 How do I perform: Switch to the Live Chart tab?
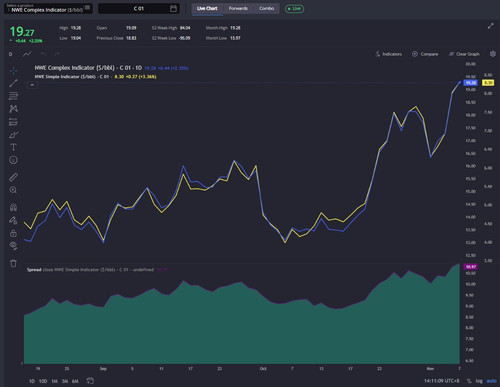[207, 8]
